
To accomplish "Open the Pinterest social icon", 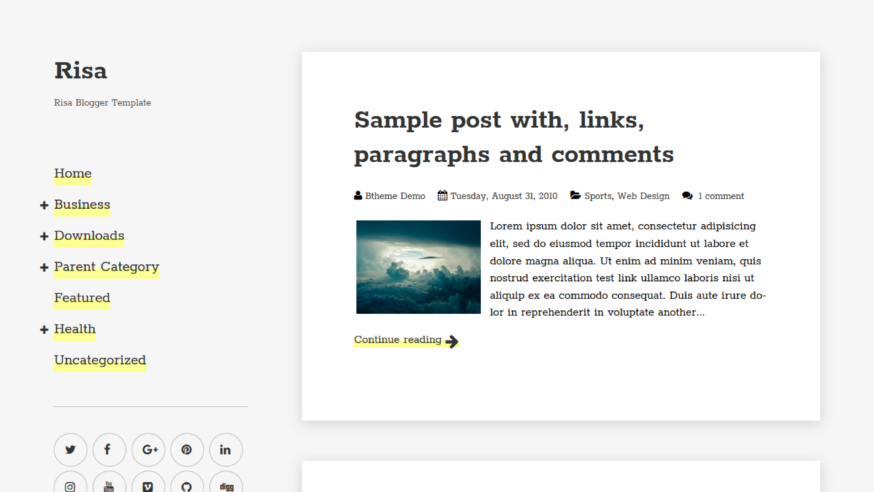I will [187, 450].
